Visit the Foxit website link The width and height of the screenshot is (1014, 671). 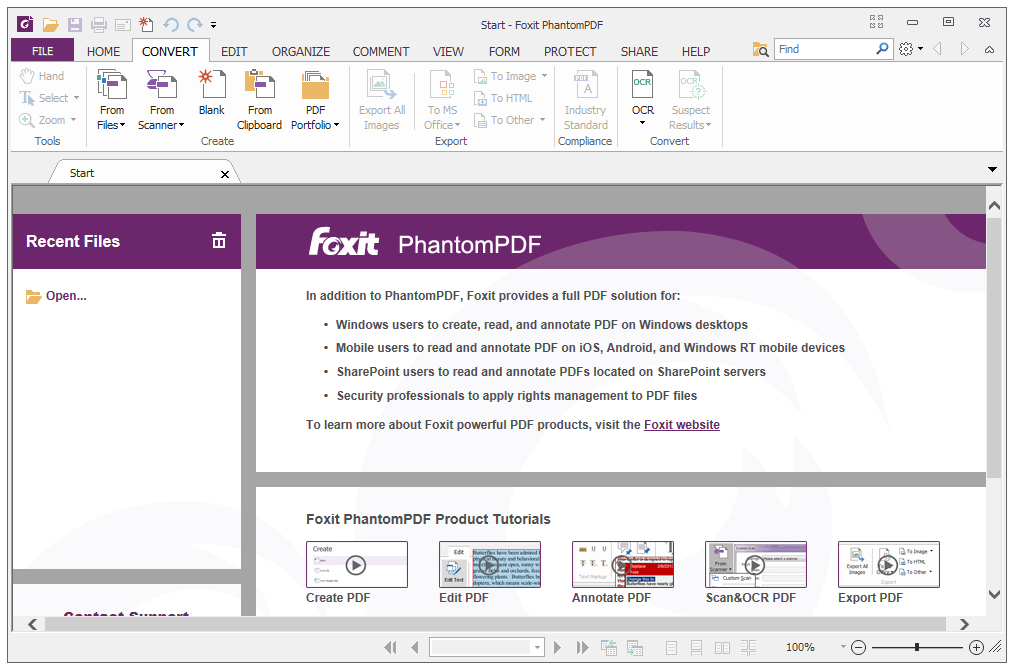(681, 424)
